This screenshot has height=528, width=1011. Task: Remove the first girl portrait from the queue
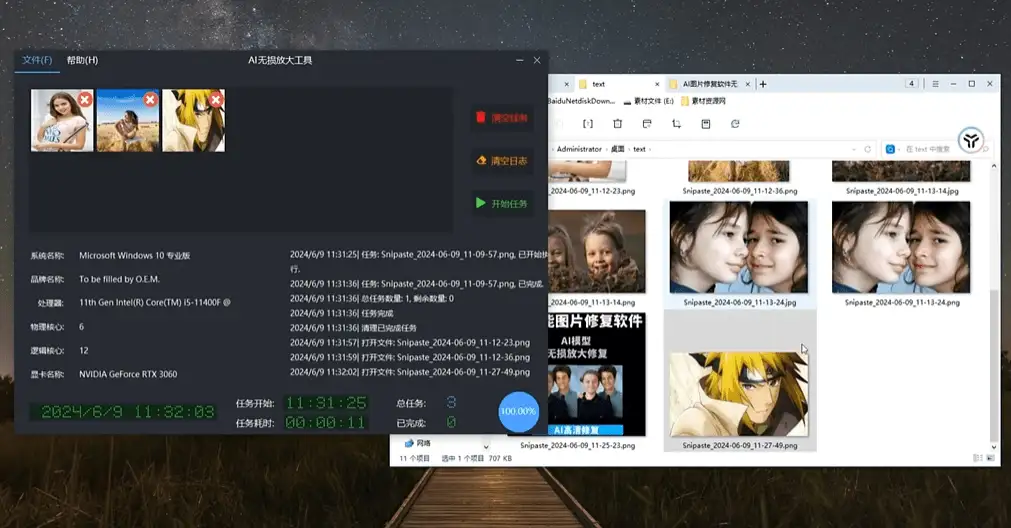(x=85, y=100)
